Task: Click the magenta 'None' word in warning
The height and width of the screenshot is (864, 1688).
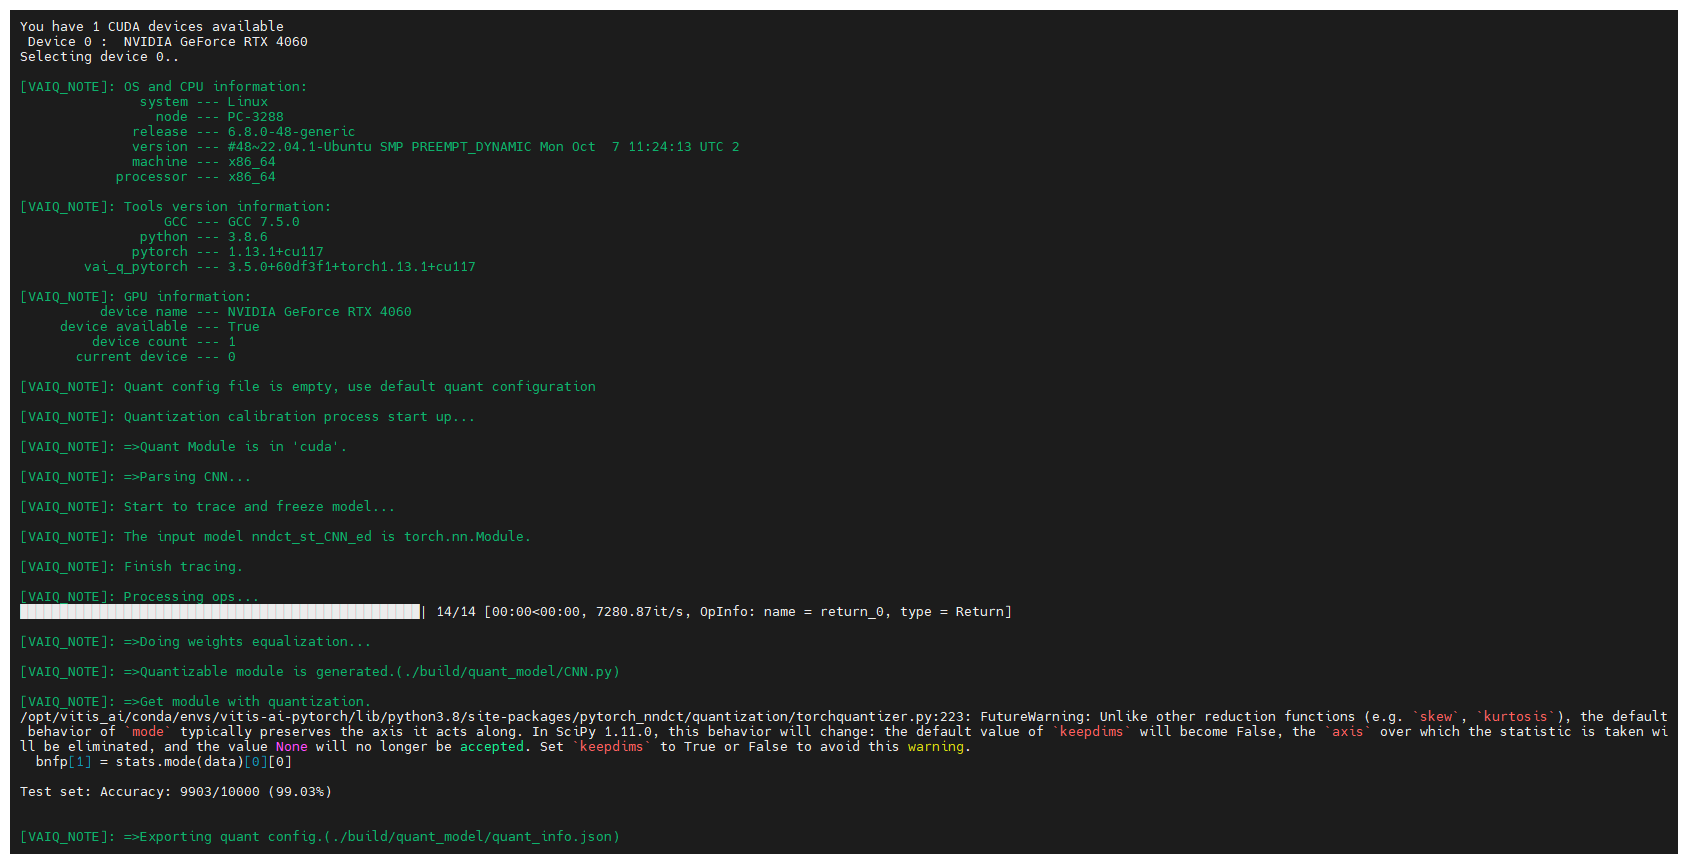Action: pos(291,747)
